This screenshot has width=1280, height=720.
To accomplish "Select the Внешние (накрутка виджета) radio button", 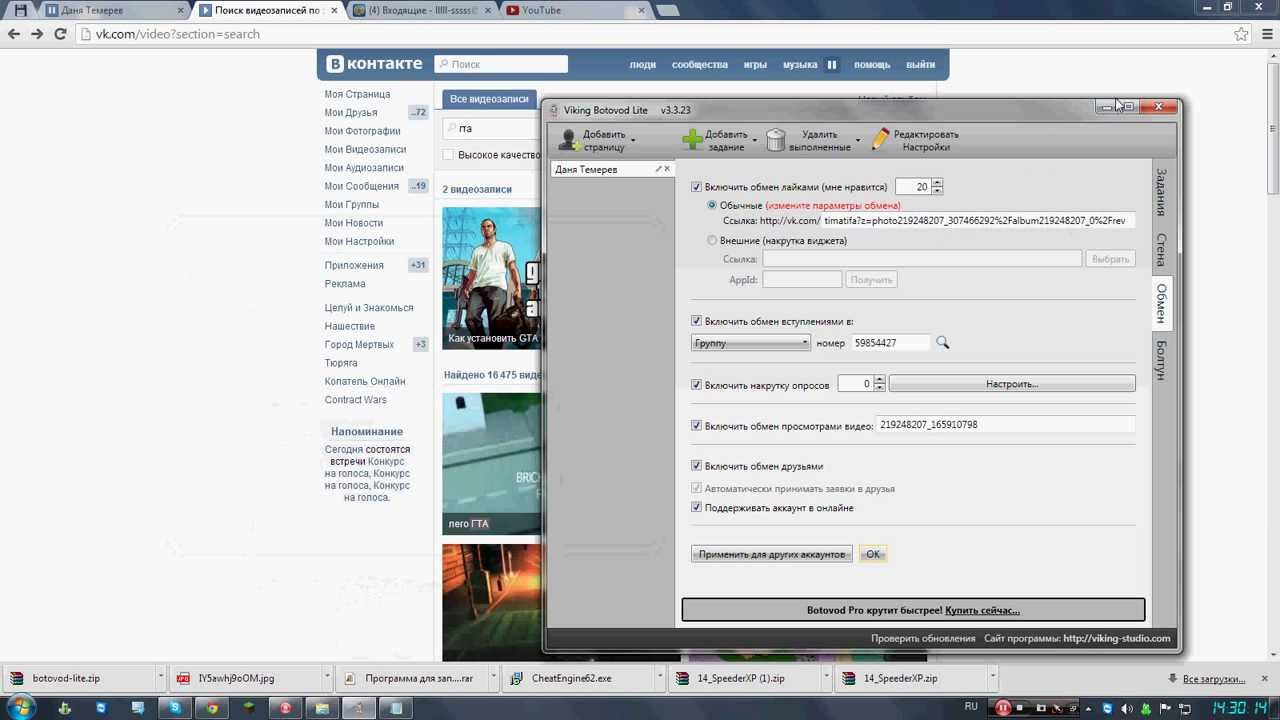I will tap(712, 240).
